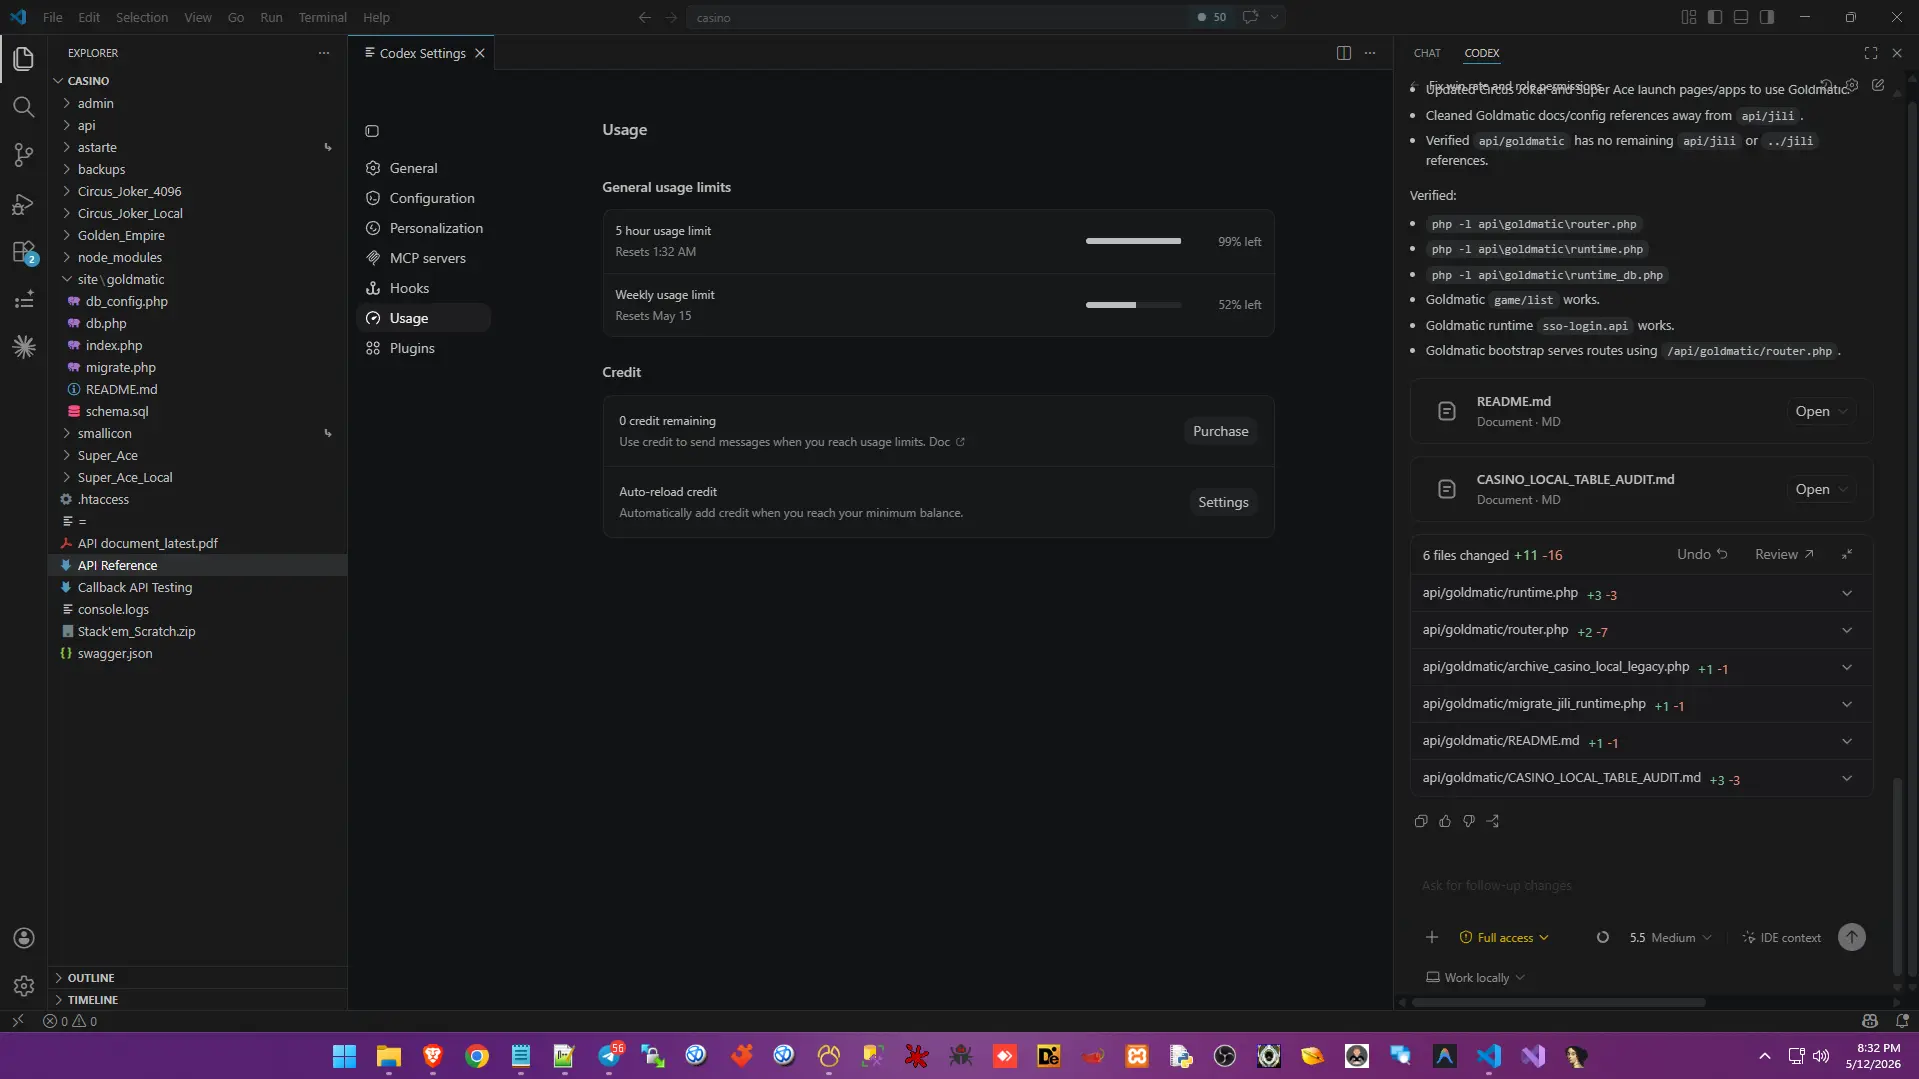Open the Selection menu

142,17
